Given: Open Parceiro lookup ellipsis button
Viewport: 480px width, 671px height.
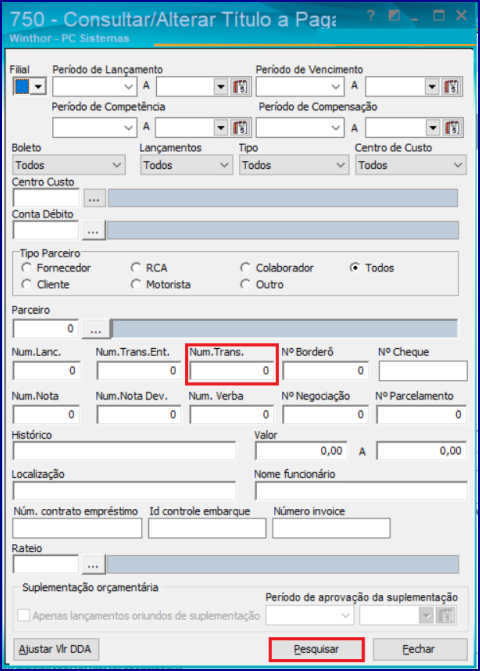Looking at the screenshot, I should (96, 329).
